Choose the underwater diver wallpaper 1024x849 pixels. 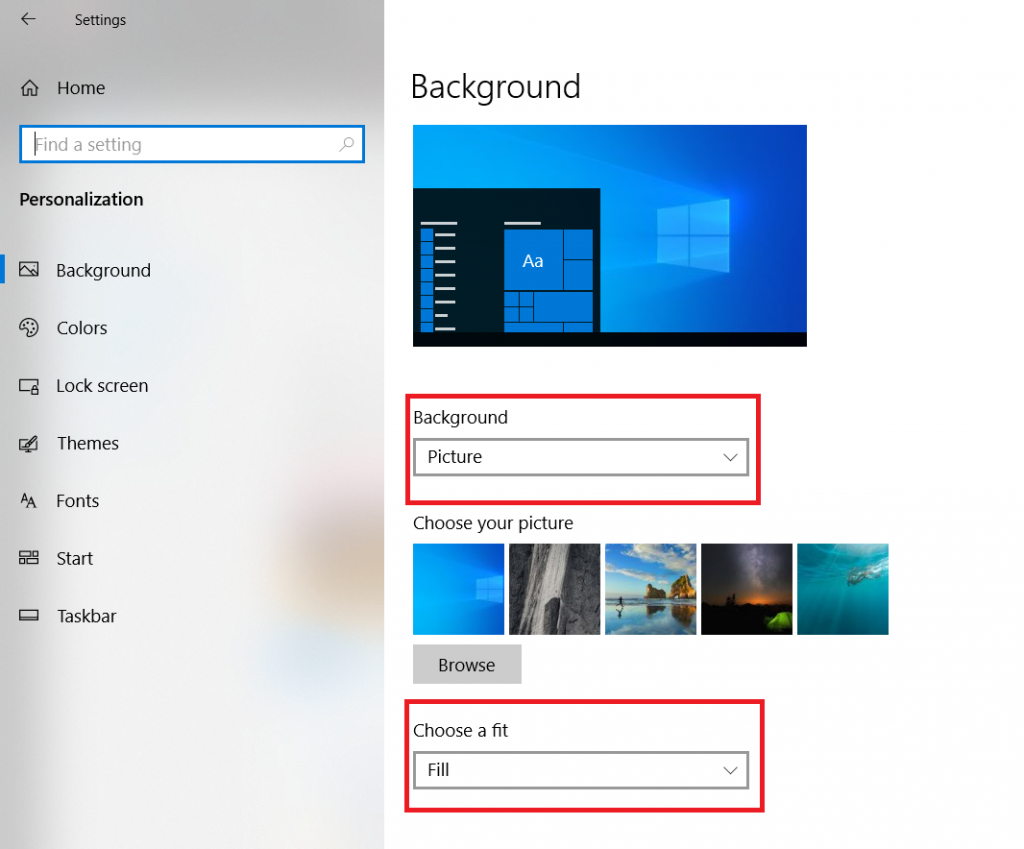842,589
